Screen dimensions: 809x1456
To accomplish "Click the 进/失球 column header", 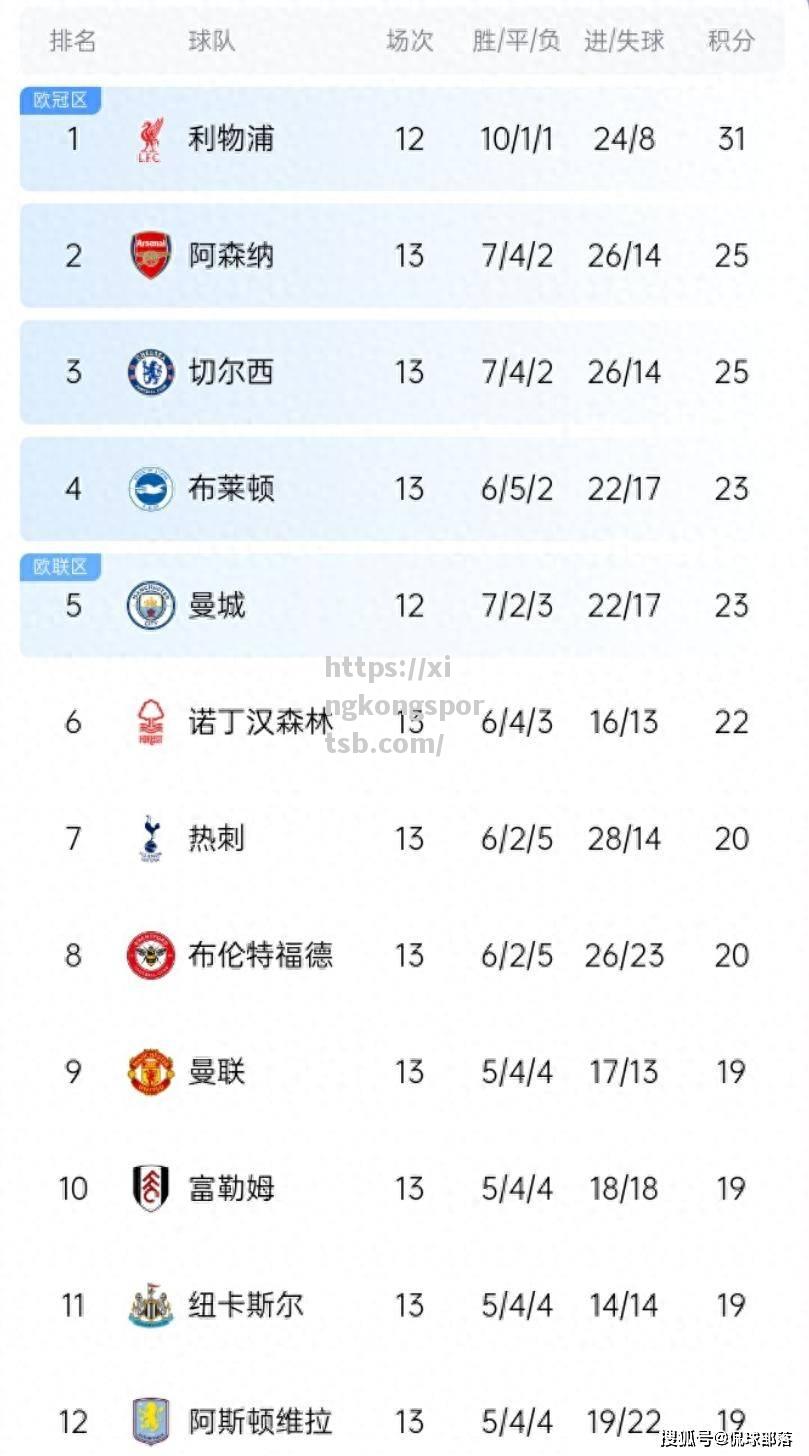I will 624,41.
